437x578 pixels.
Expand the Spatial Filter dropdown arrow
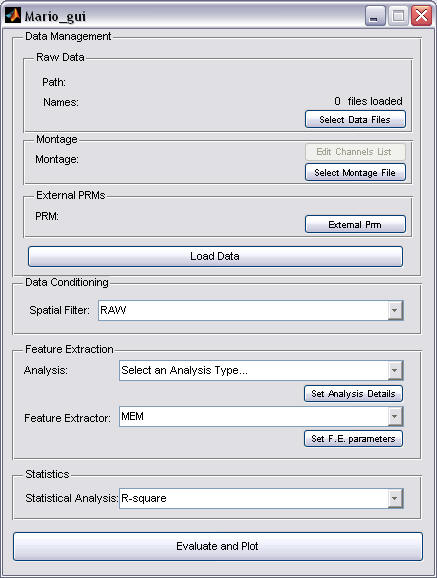[x=395, y=310]
